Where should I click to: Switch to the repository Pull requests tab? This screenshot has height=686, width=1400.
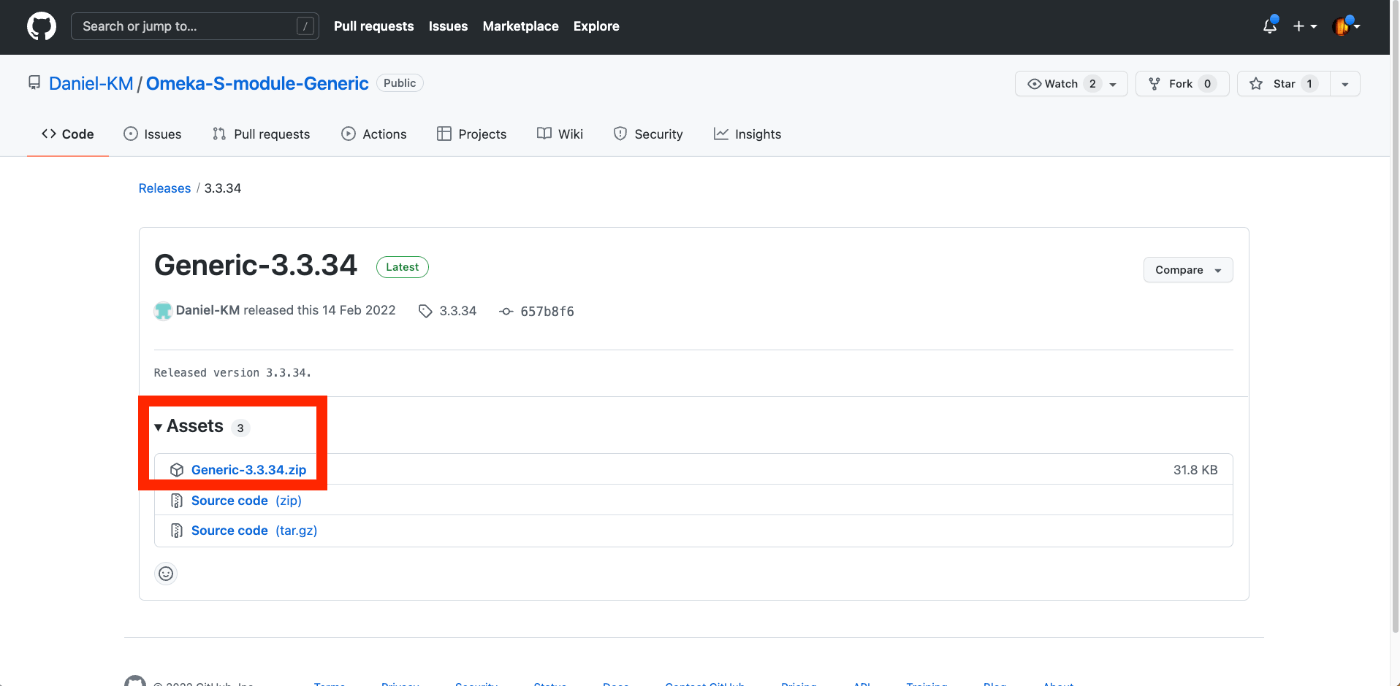[x=261, y=134]
